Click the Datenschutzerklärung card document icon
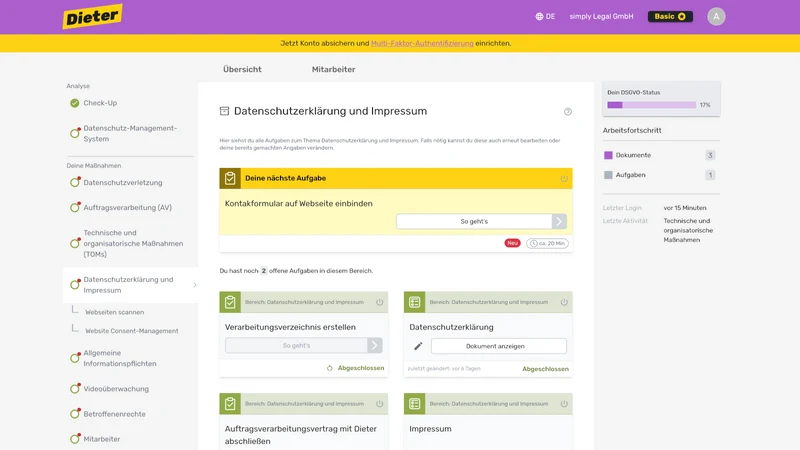 414,302
